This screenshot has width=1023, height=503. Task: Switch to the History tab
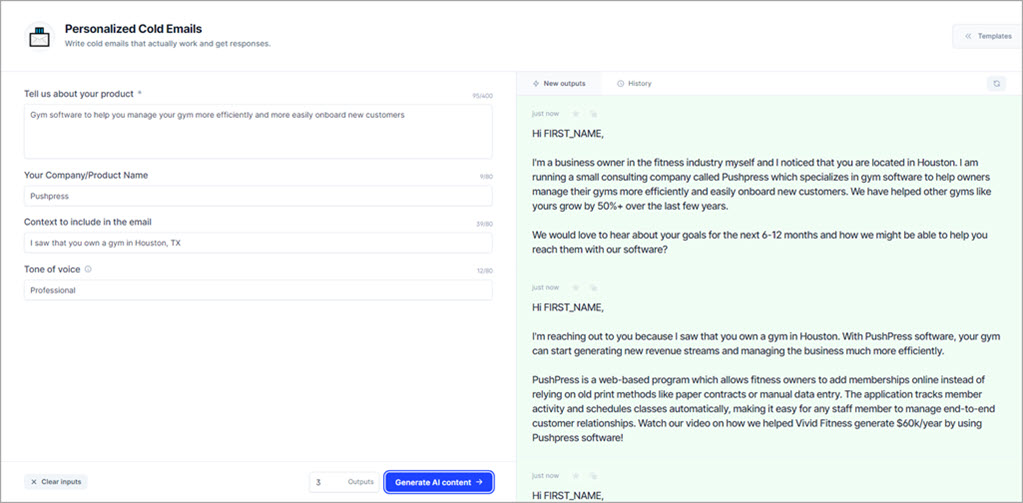[x=634, y=84]
